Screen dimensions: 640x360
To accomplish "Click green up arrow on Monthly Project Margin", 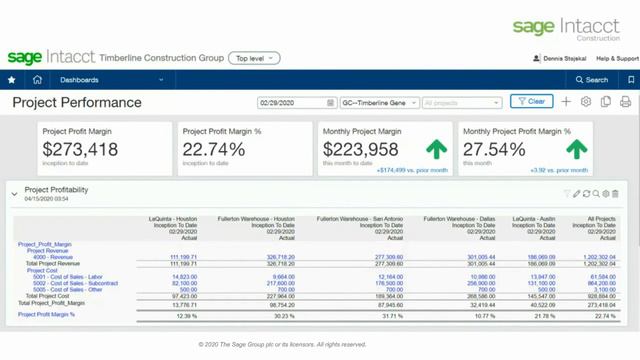I will pyautogui.click(x=436, y=149).
